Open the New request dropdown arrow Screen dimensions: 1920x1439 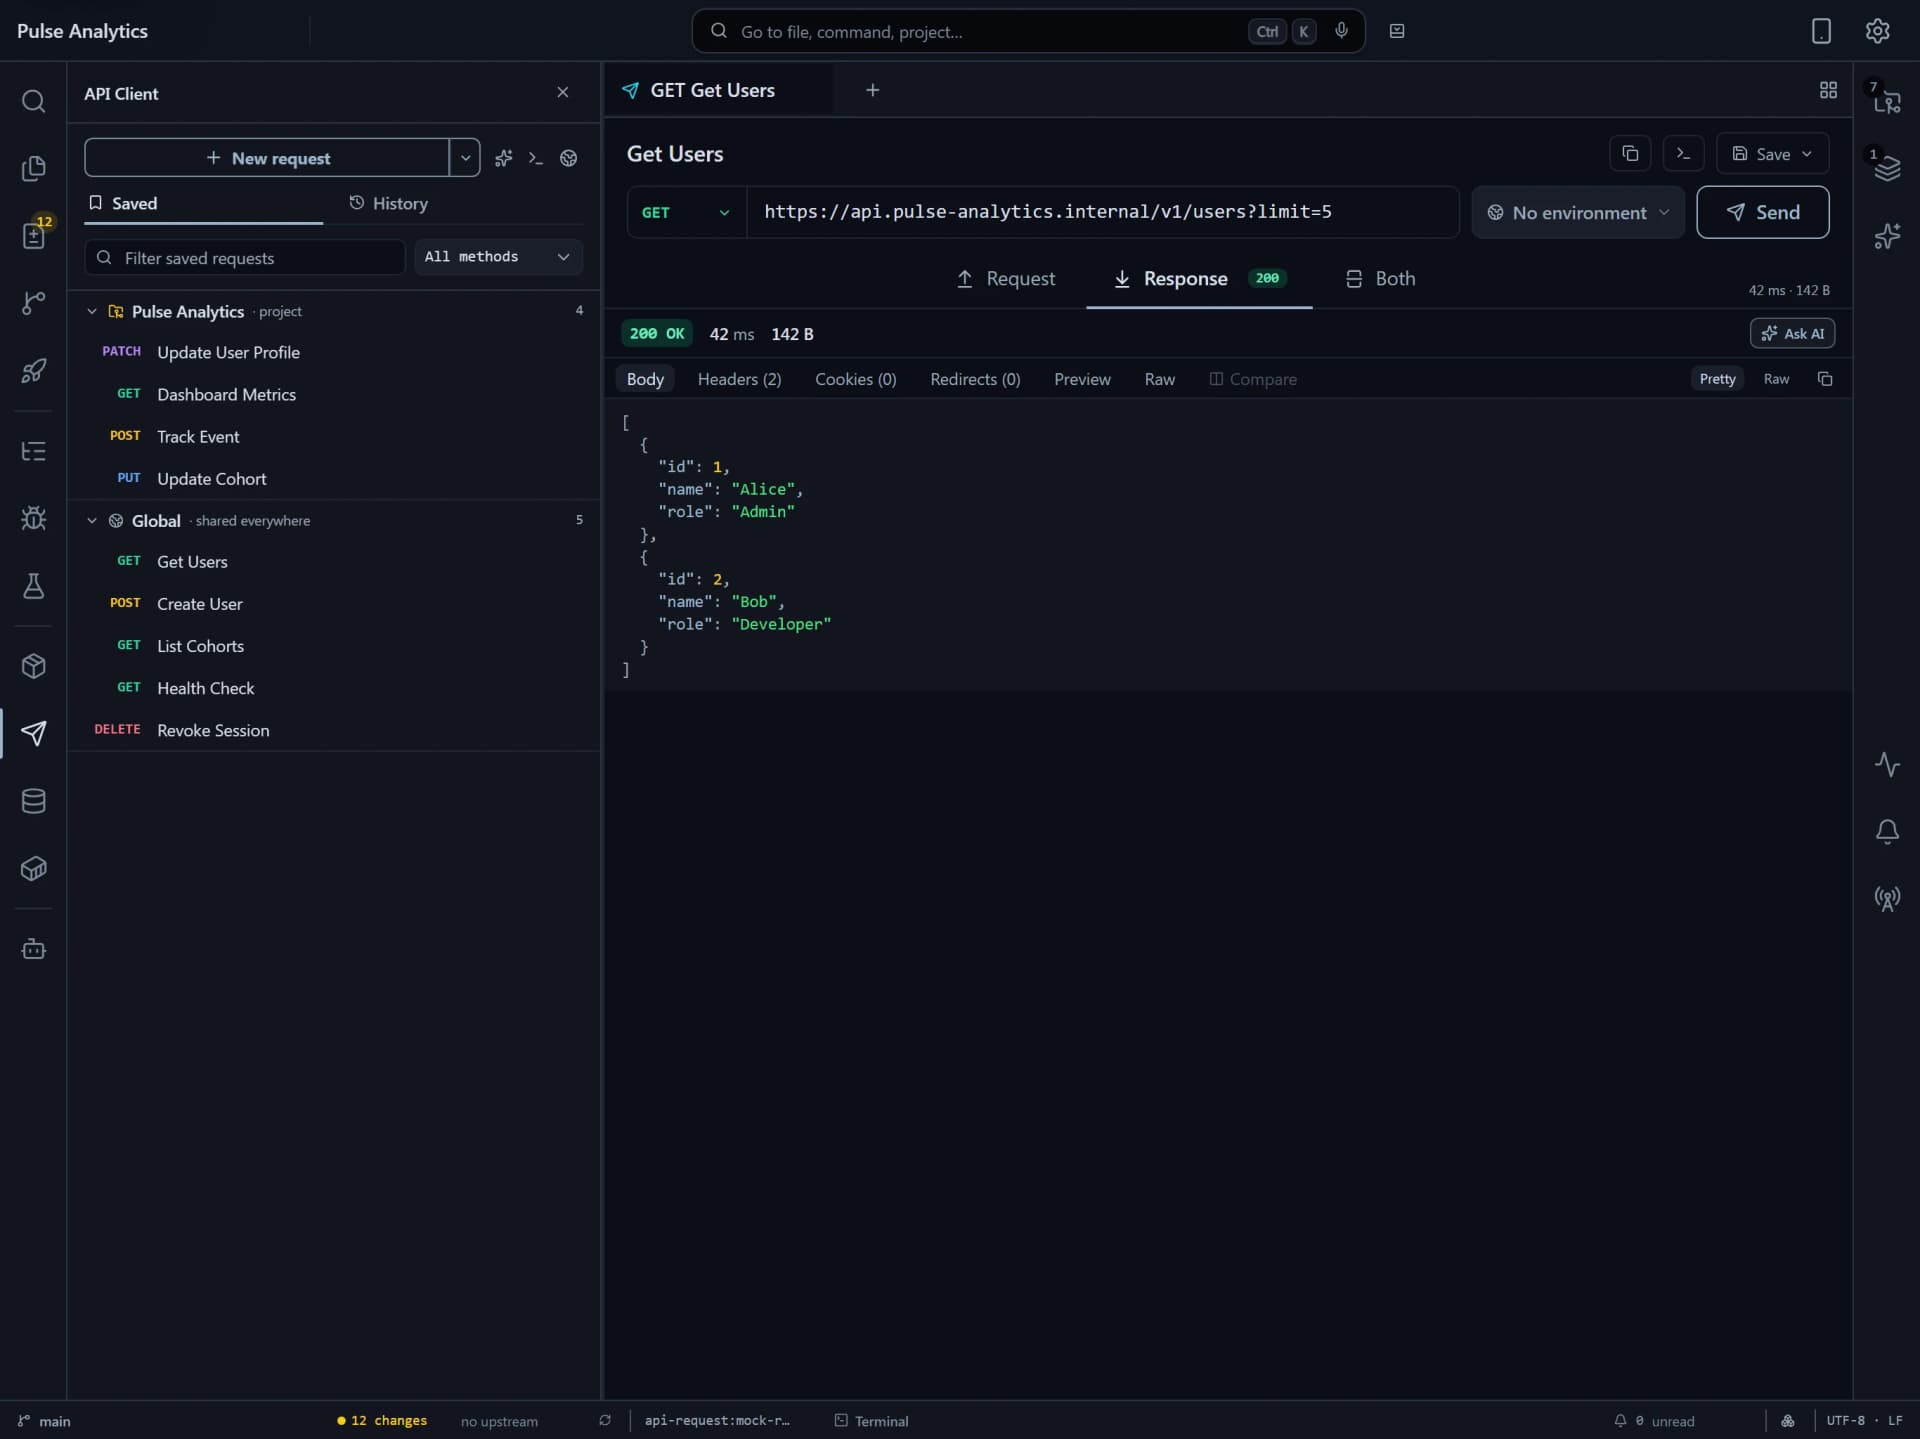(465, 158)
